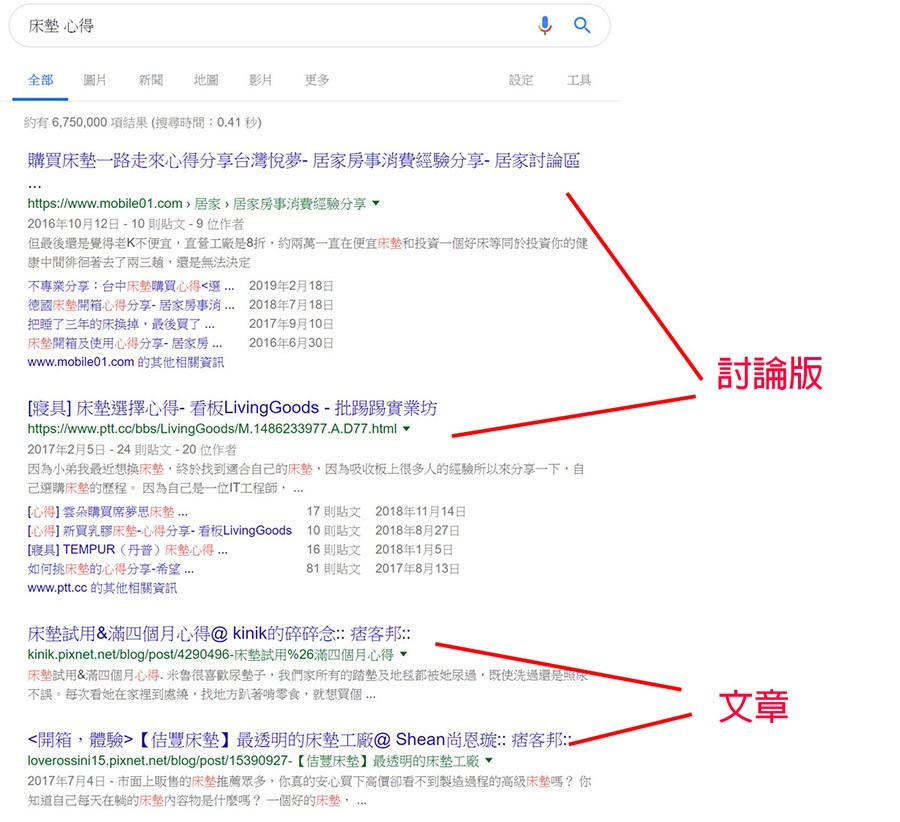
Task: Click www.ptt.cc 的其他相關資訊 link
Action: [102, 588]
